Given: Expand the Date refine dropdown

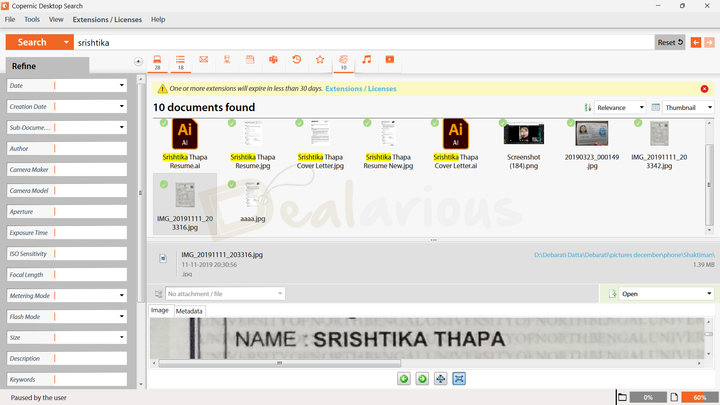Looking at the screenshot, I should [122, 85].
